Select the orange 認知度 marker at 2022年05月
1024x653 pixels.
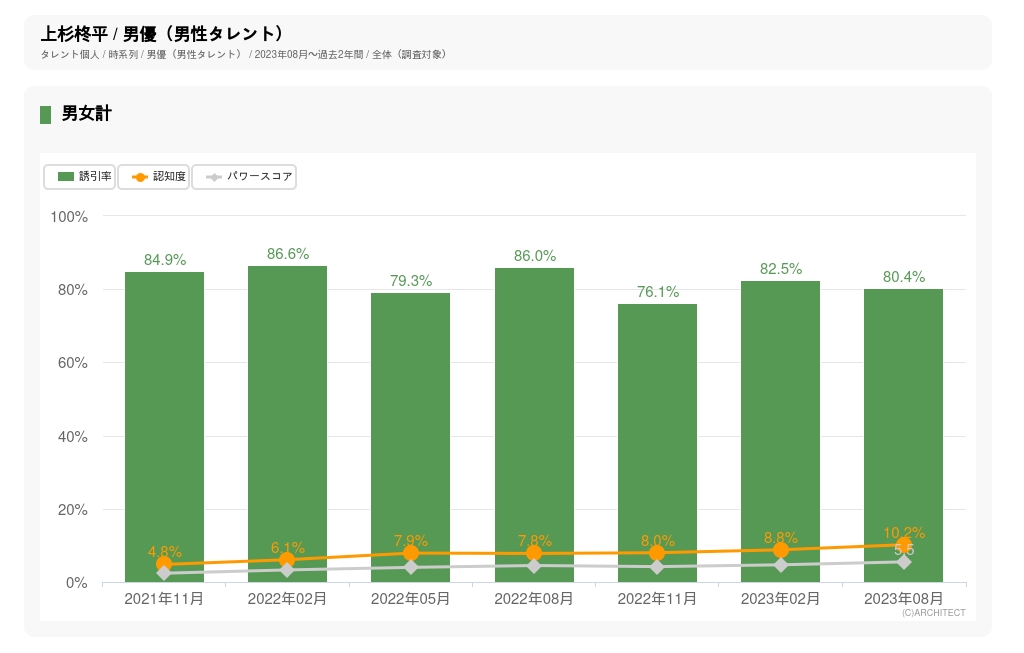[x=411, y=553]
